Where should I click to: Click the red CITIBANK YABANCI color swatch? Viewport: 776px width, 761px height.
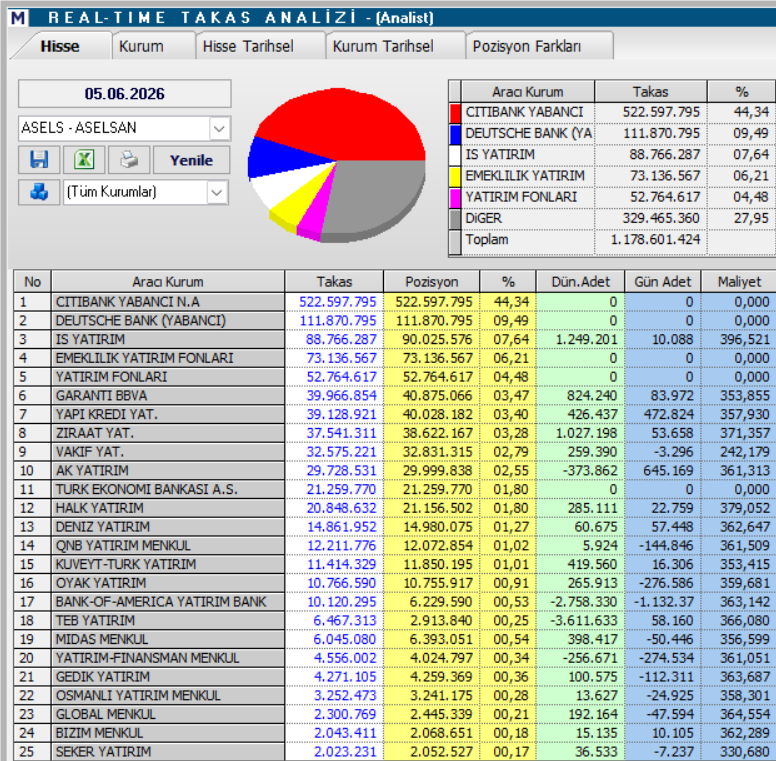455,112
